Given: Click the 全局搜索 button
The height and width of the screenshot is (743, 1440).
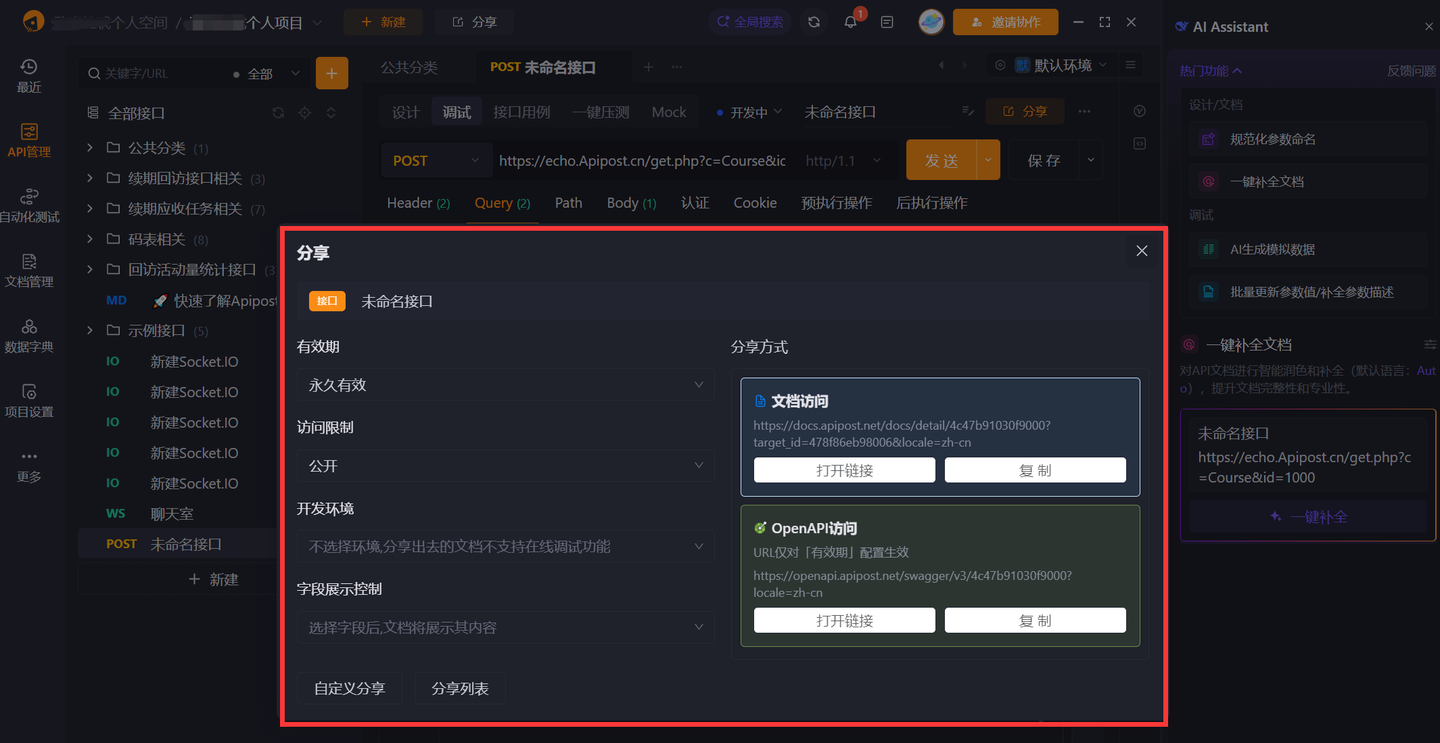Looking at the screenshot, I should click(749, 22).
